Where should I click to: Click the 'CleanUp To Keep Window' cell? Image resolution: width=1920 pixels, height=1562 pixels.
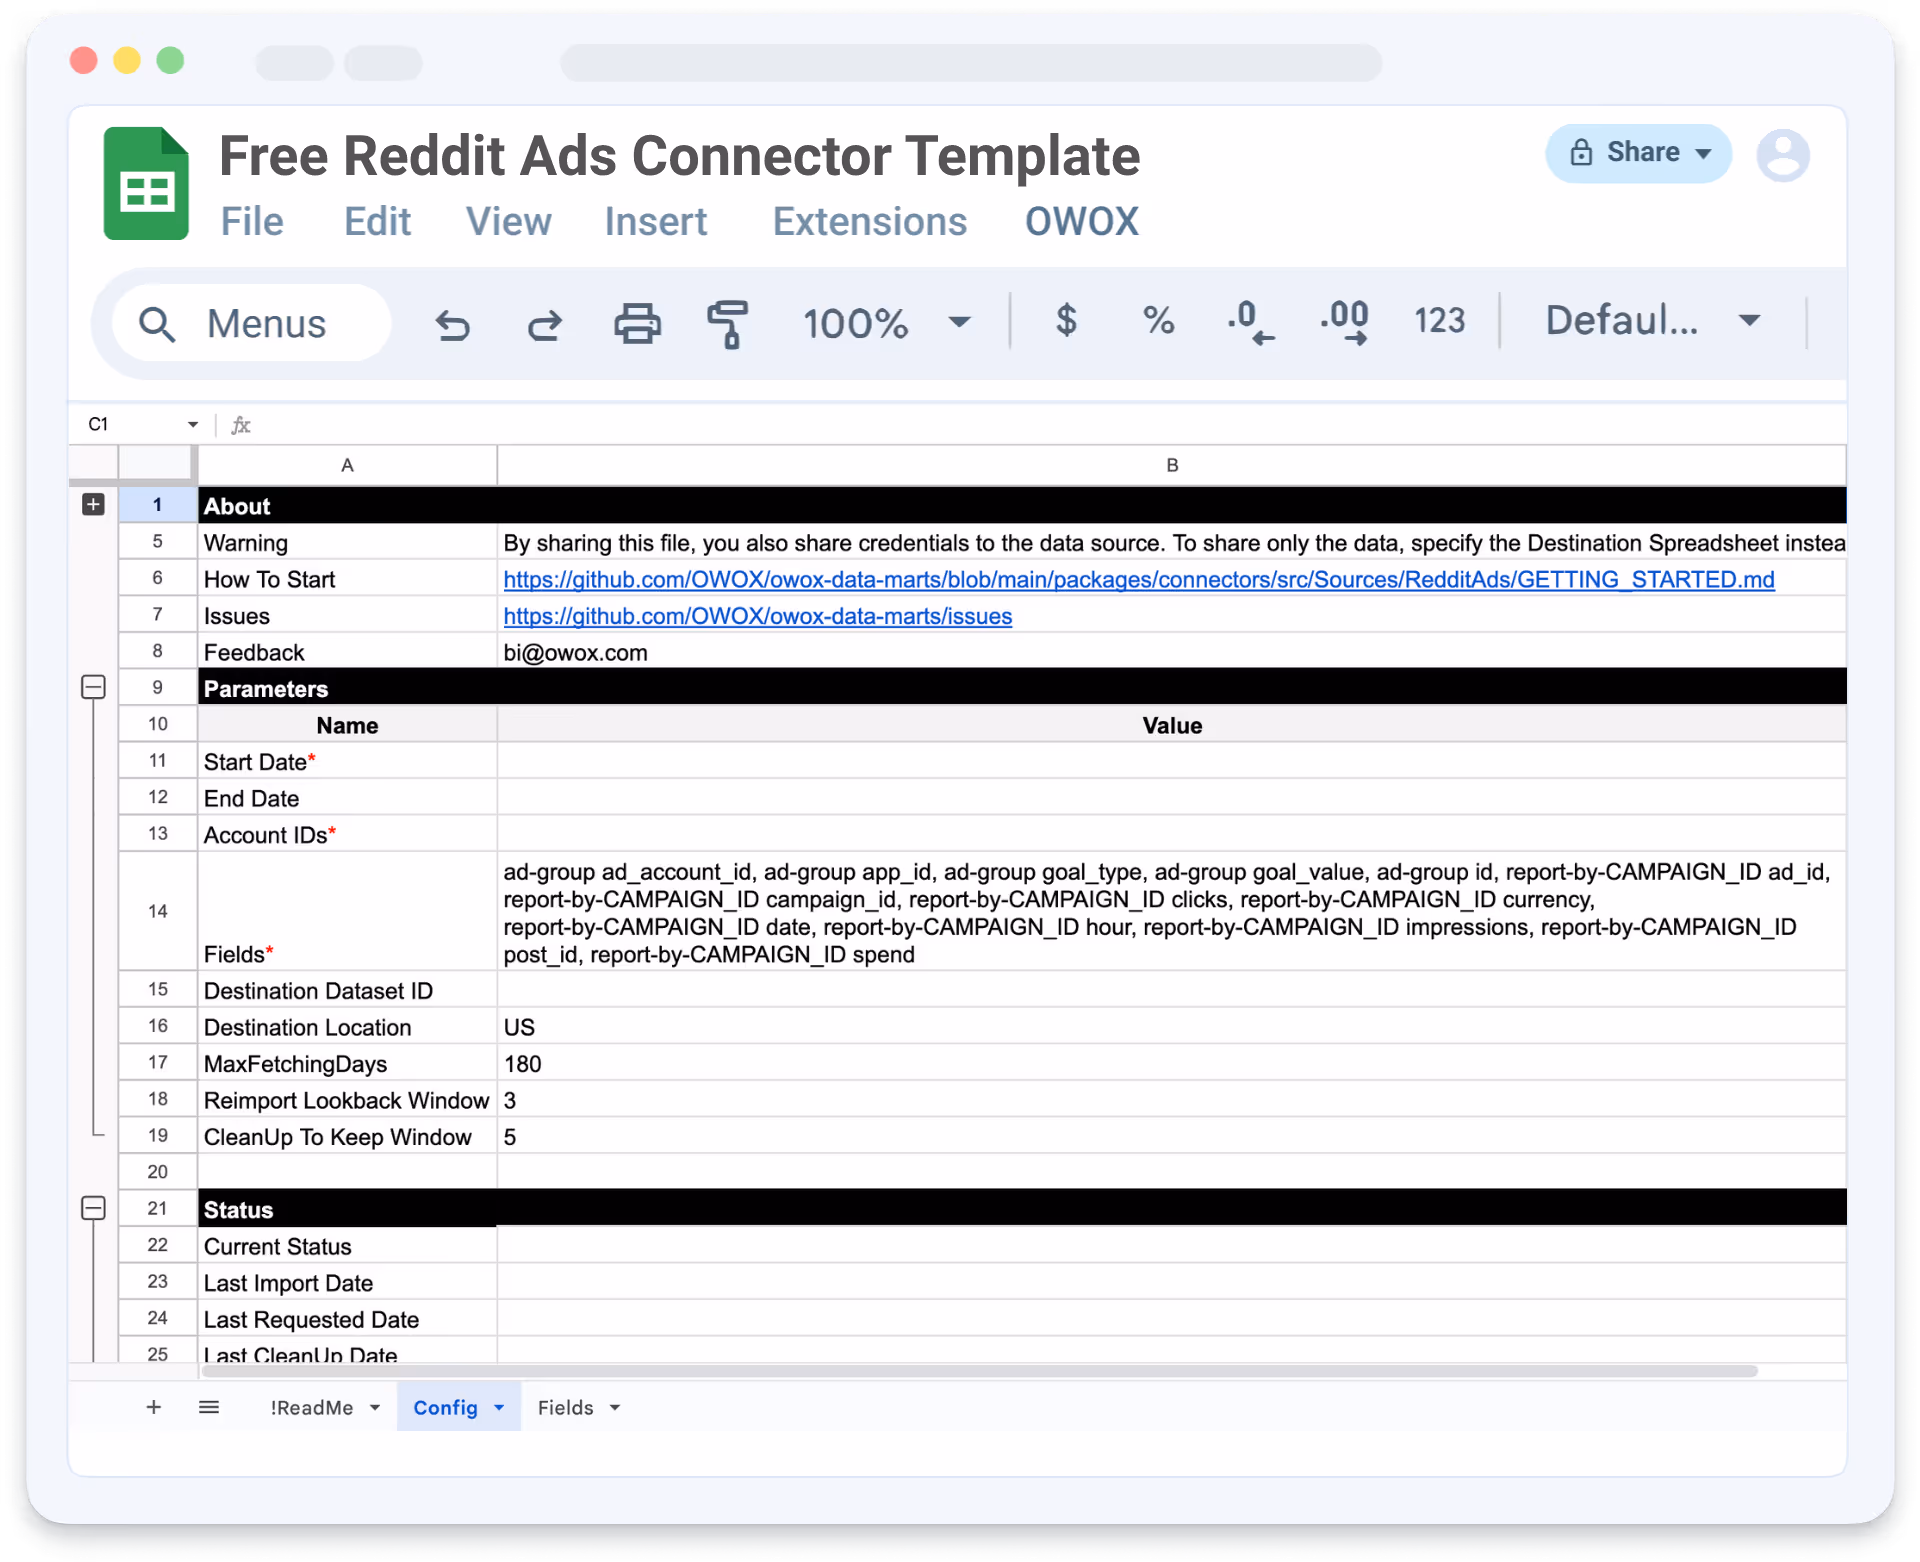coord(347,1136)
